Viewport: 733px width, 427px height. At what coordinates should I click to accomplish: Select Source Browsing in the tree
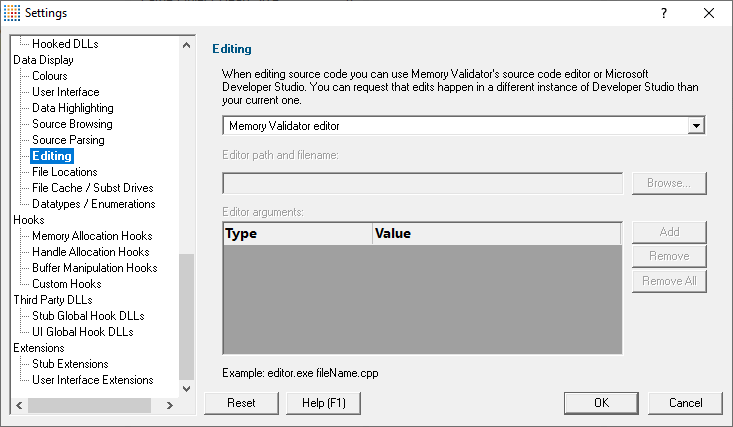click(72, 124)
